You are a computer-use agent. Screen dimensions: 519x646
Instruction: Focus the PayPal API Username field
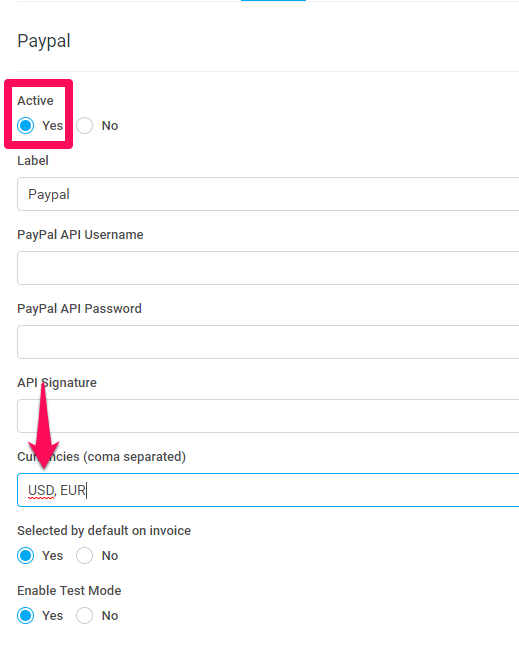[268, 268]
